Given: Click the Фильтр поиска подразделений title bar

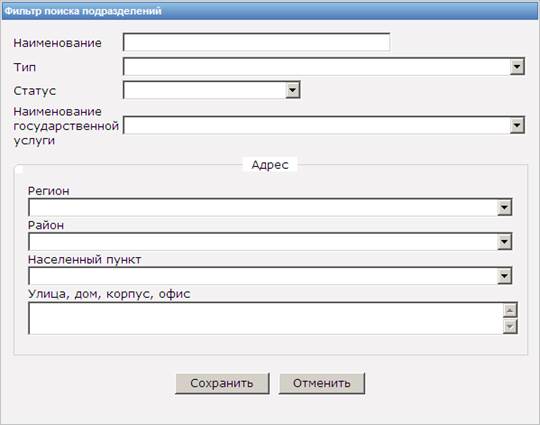Looking at the screenshot, I should pyautogui.click(x=270, y=11).
